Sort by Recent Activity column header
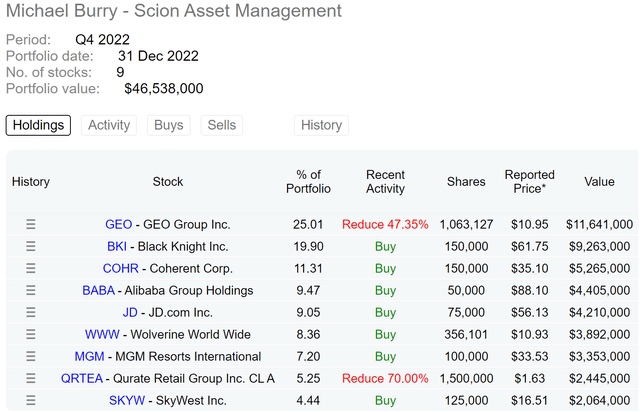Screen dimensions: 640x412 [x=385, y=182]
